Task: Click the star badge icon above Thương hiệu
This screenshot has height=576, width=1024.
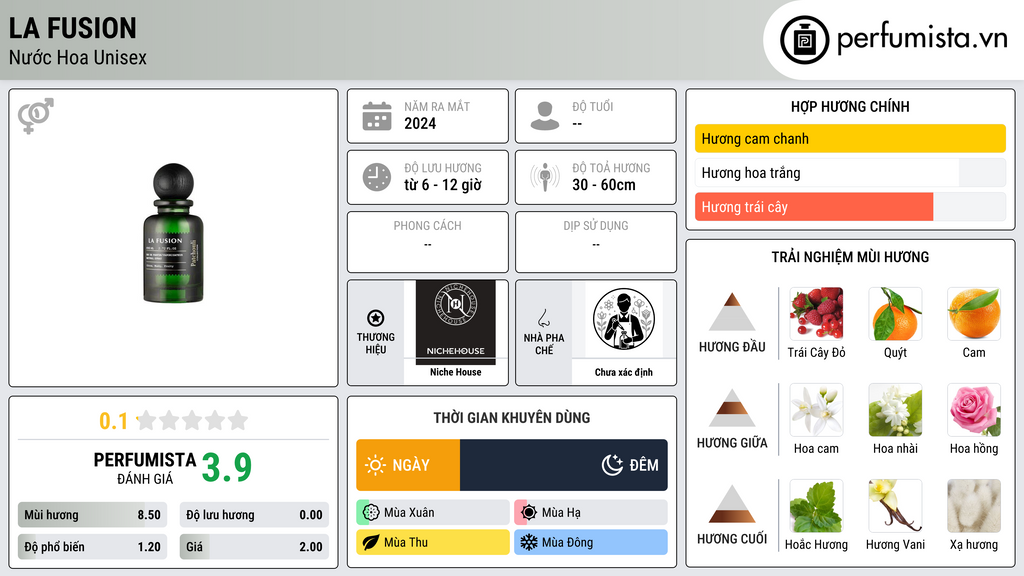Action: (x=376, y=318)
